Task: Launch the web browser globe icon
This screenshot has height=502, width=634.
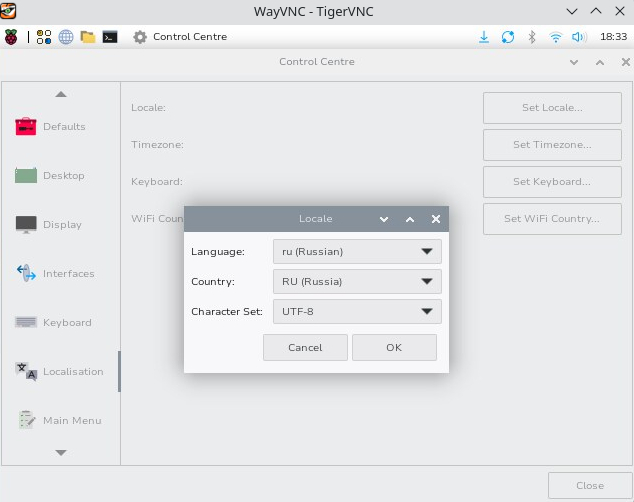Action: (66, 37)
